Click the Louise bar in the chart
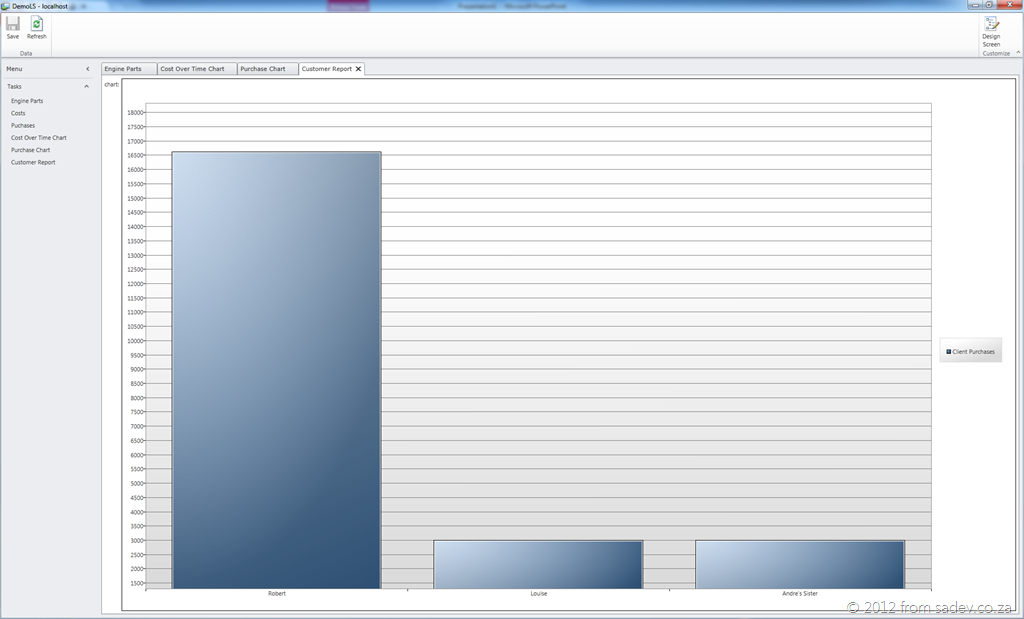The width and height of the screenshot is (1024, 619). (538, 564)
